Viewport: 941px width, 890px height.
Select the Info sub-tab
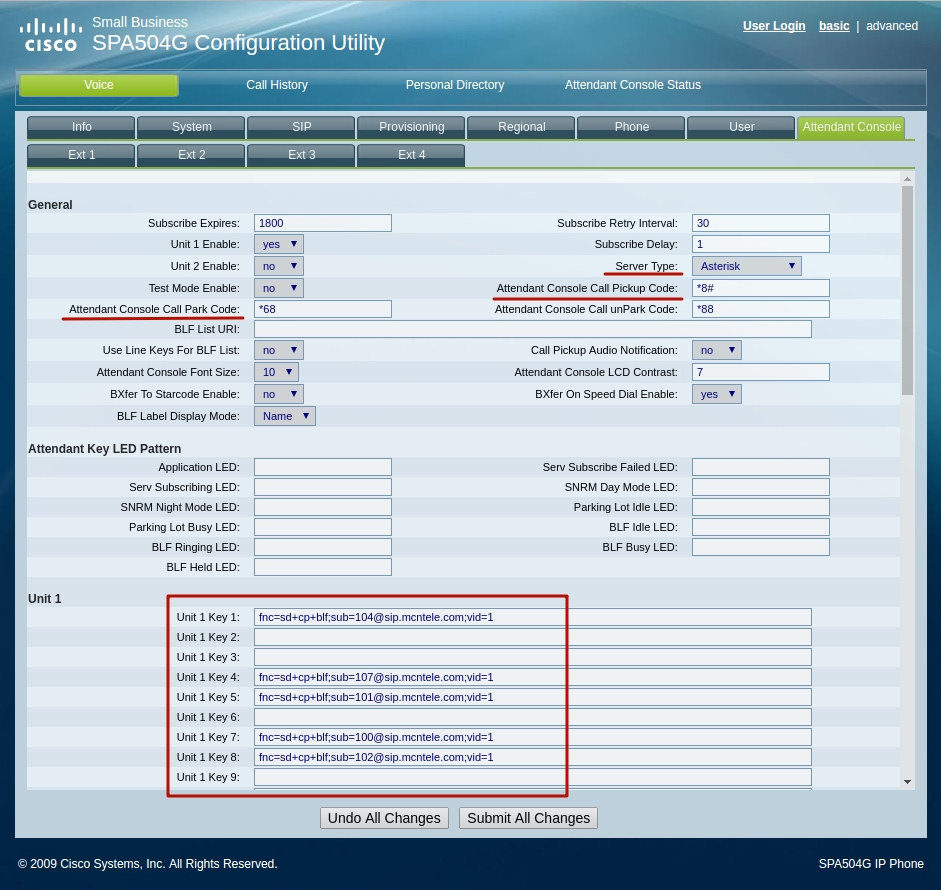82,127
